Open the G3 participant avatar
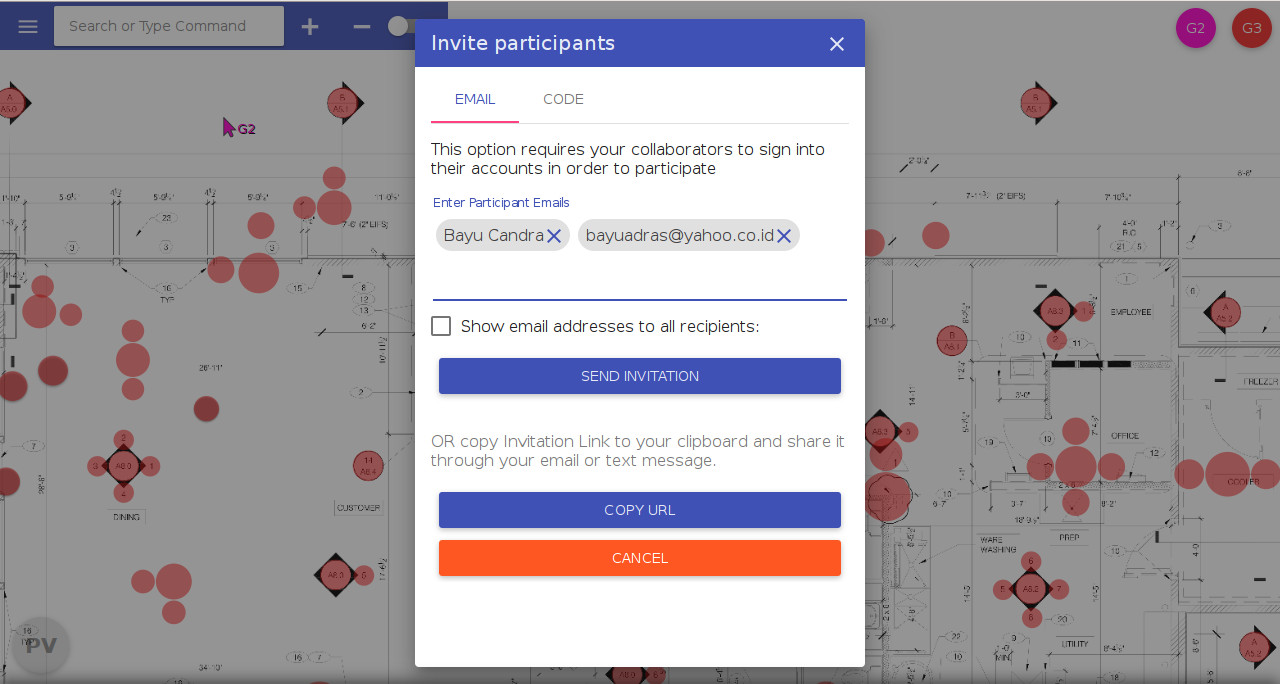This screenshot has width=1280, height=684. [x=1252, y=28]
